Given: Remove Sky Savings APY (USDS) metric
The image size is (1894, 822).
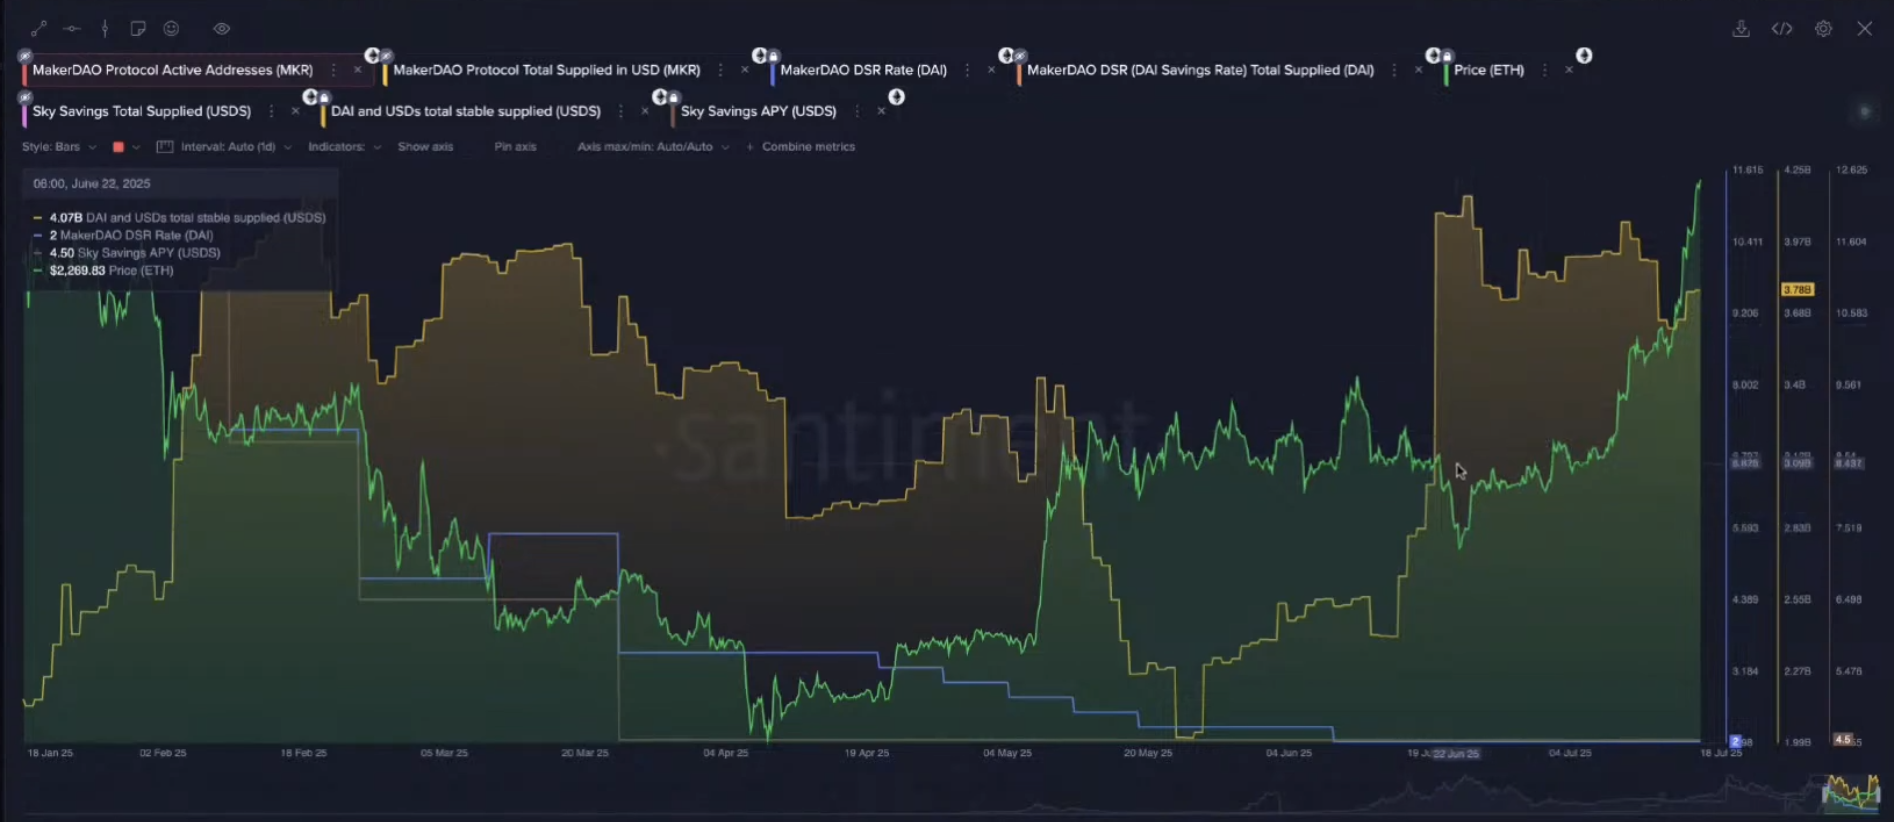Looking at the screenshot, I should click(881, 111).
